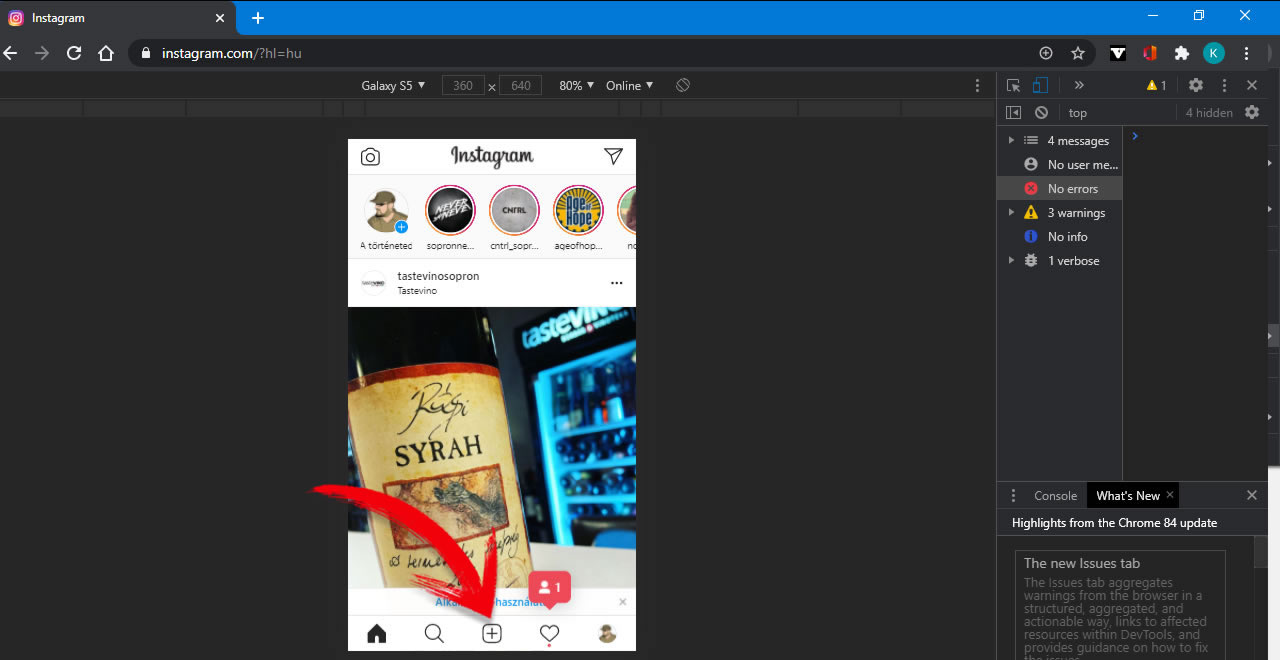Close the DevTools drawer
This screenshot has width=1280, height=660.
click(1252, 495)
